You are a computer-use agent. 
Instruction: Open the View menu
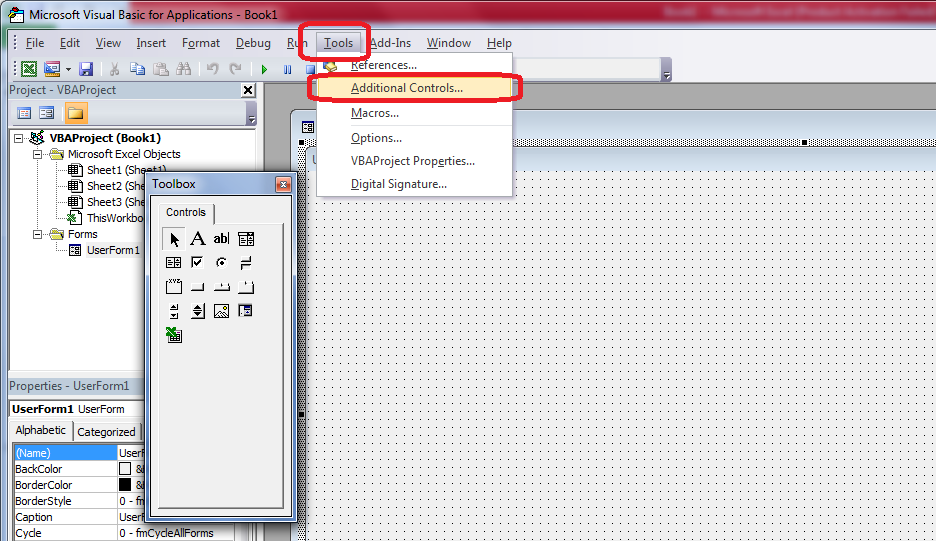108,43
